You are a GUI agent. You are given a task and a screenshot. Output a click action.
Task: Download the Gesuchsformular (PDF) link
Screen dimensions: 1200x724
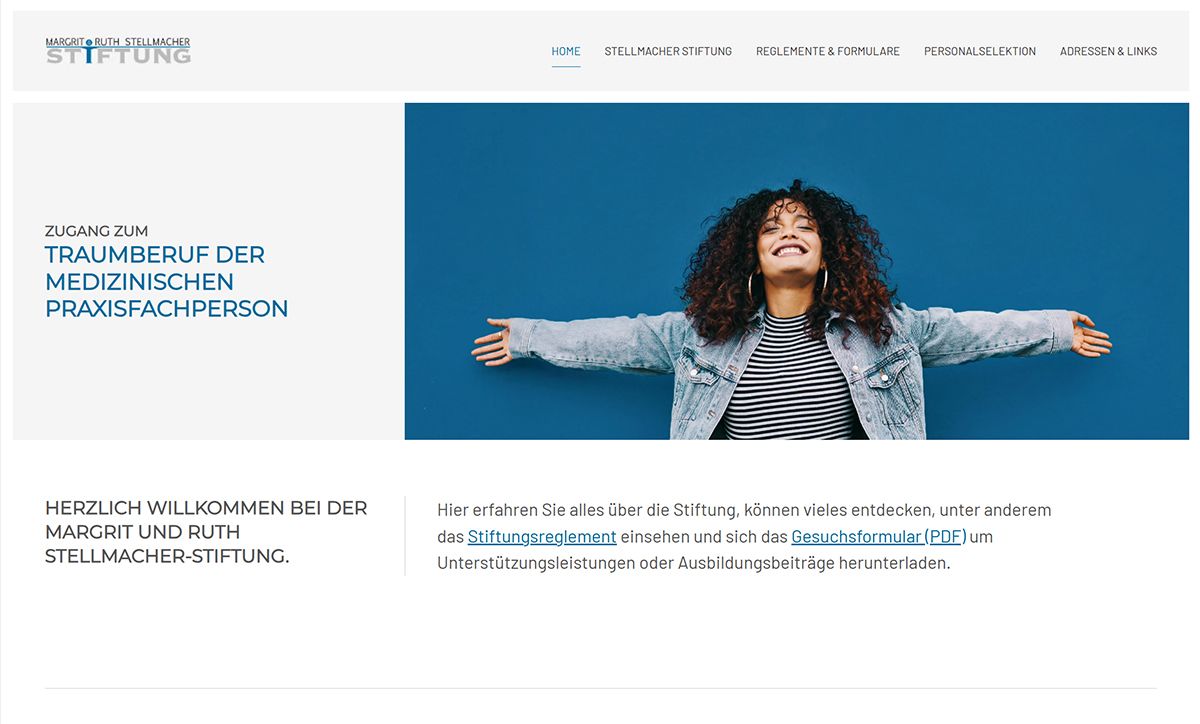coord(879,536)
